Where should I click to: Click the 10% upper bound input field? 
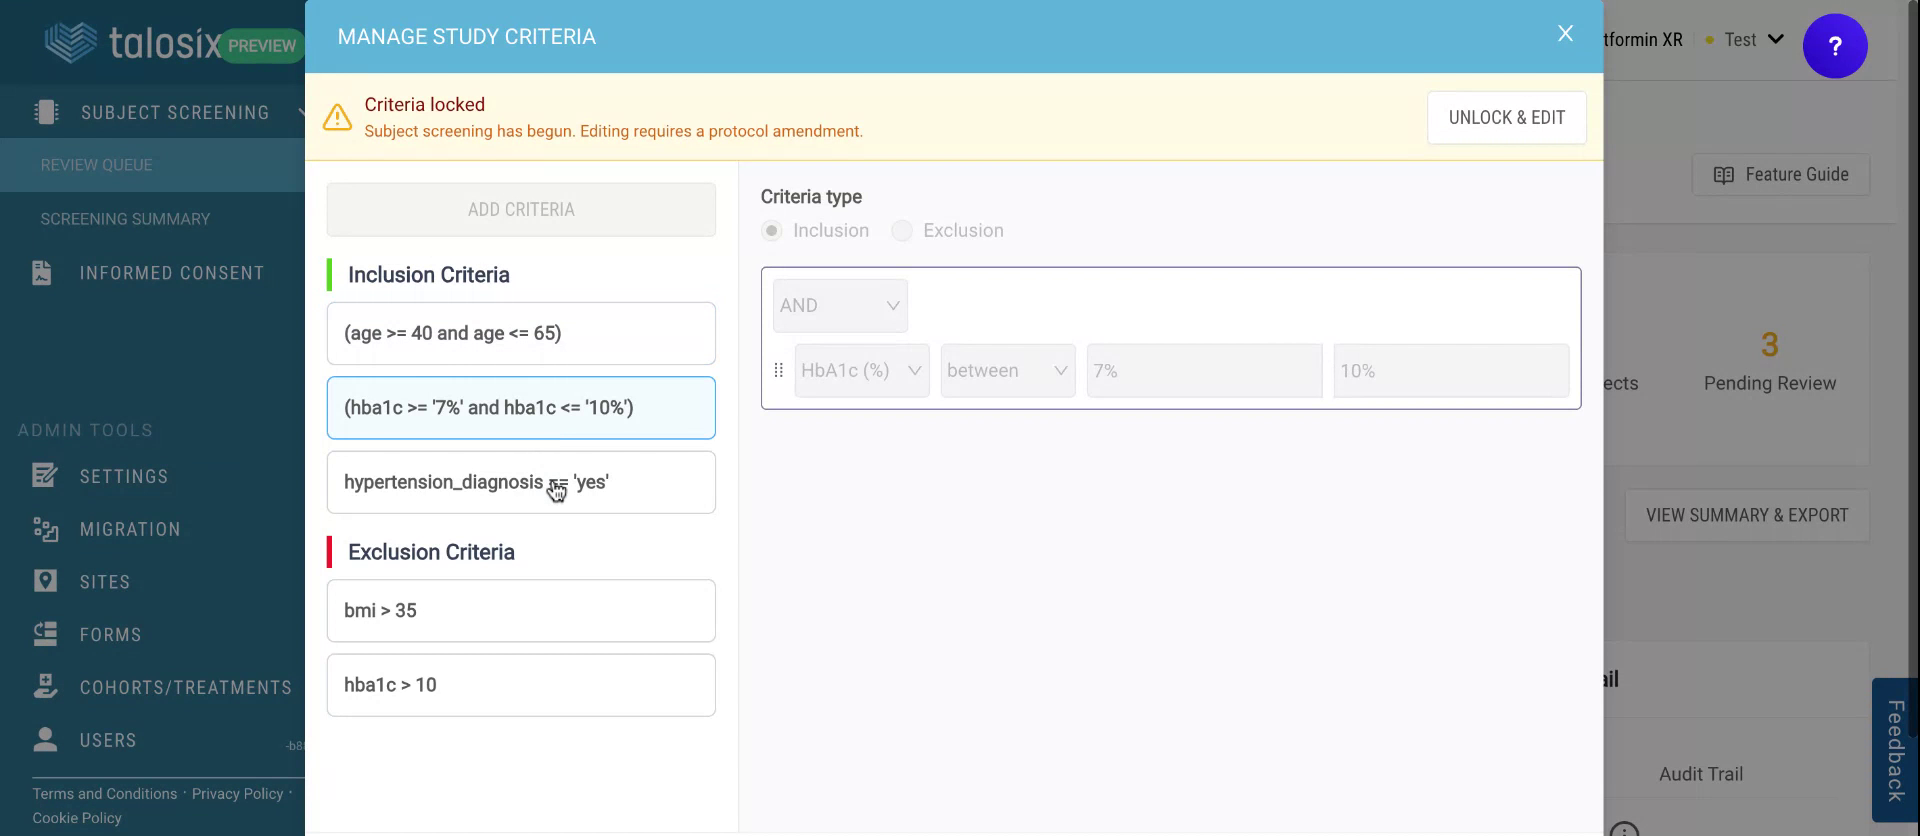[x=1450, y=371]
